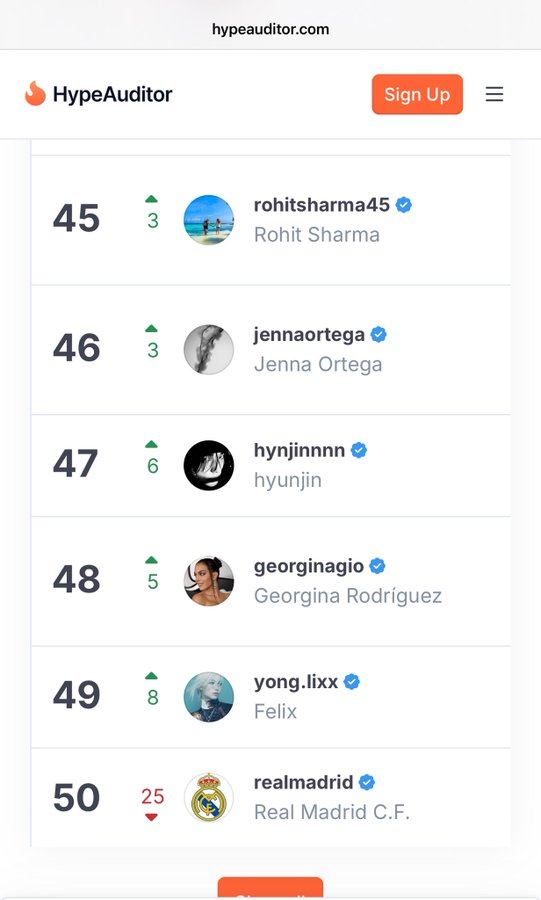Open the jennaortega username link
This screenshot has height=900, width=541.
(309, 335)
